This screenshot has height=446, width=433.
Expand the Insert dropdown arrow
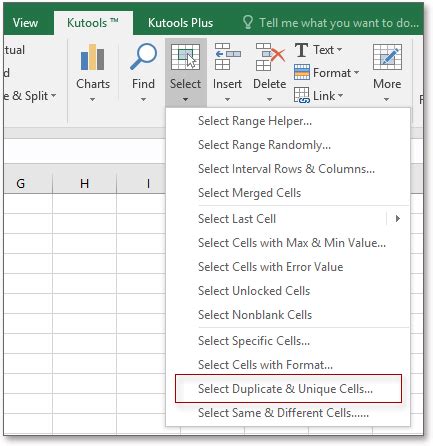(227, 99)
